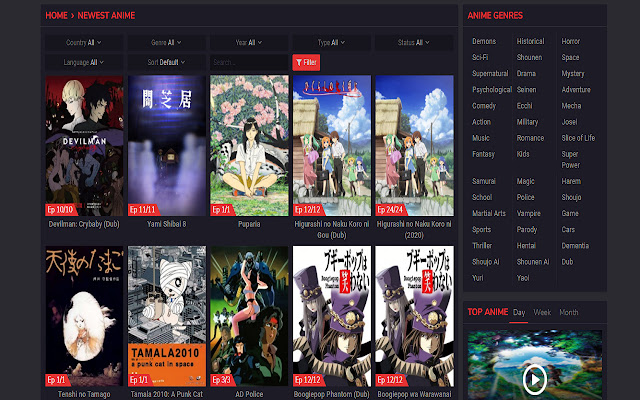Image resolution: width=640 pixels, height=400 pixels.
Task: Open Higurashi no Naku Koro ni (2020) poster
Action: 414,145
